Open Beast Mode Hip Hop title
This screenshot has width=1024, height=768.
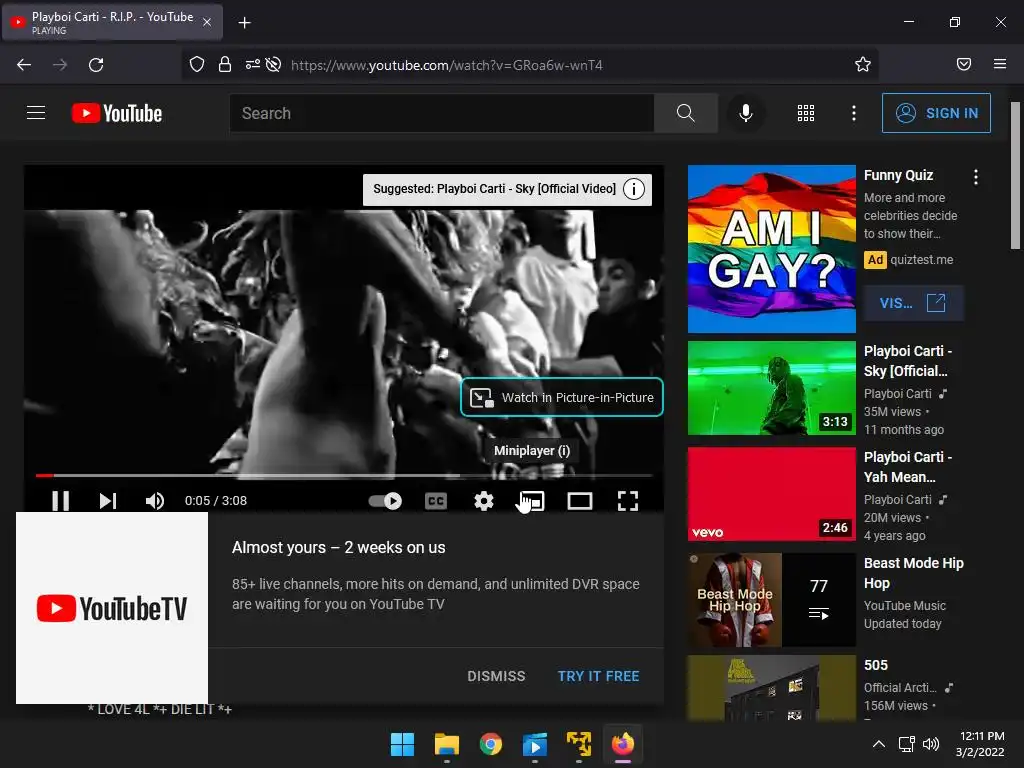[914, 573]
